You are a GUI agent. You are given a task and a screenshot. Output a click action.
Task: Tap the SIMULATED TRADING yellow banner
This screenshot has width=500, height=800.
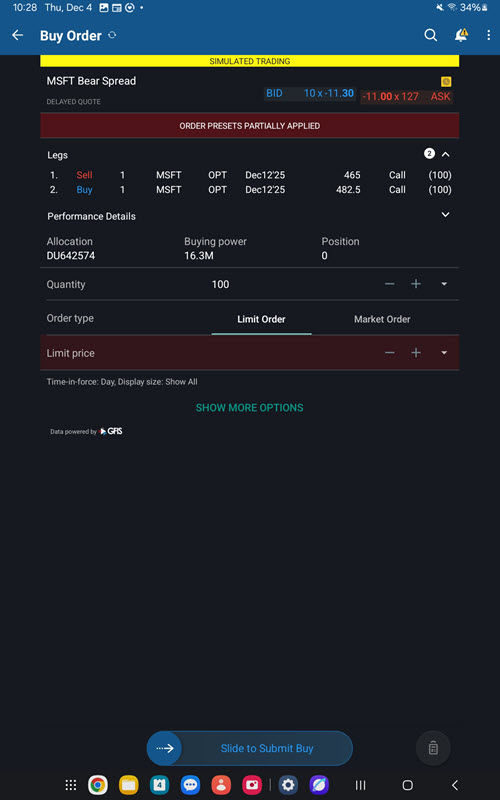pos(249,61)
